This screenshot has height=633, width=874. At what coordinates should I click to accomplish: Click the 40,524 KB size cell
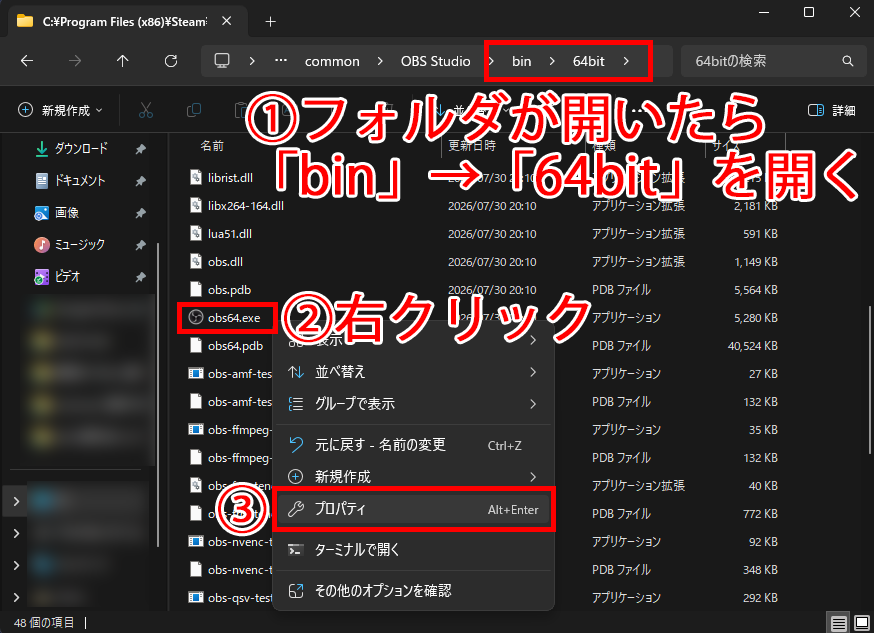[752, 345]
